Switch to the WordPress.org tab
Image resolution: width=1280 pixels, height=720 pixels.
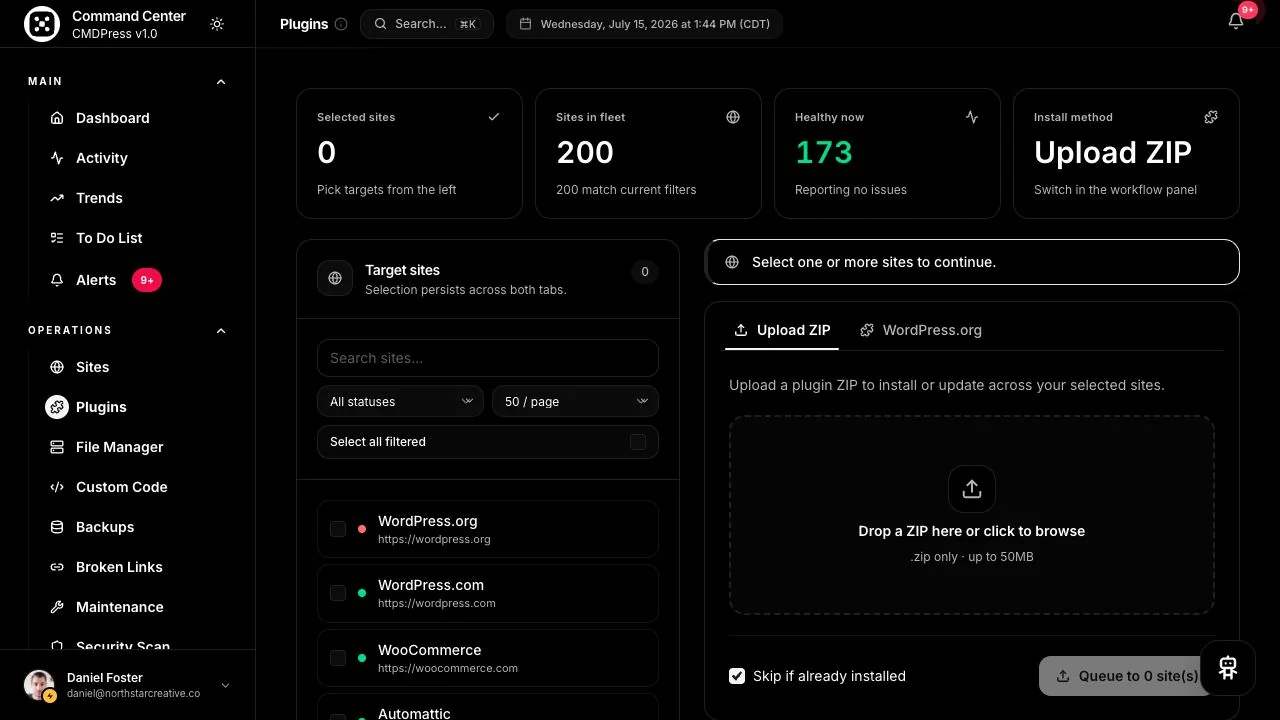921,330
